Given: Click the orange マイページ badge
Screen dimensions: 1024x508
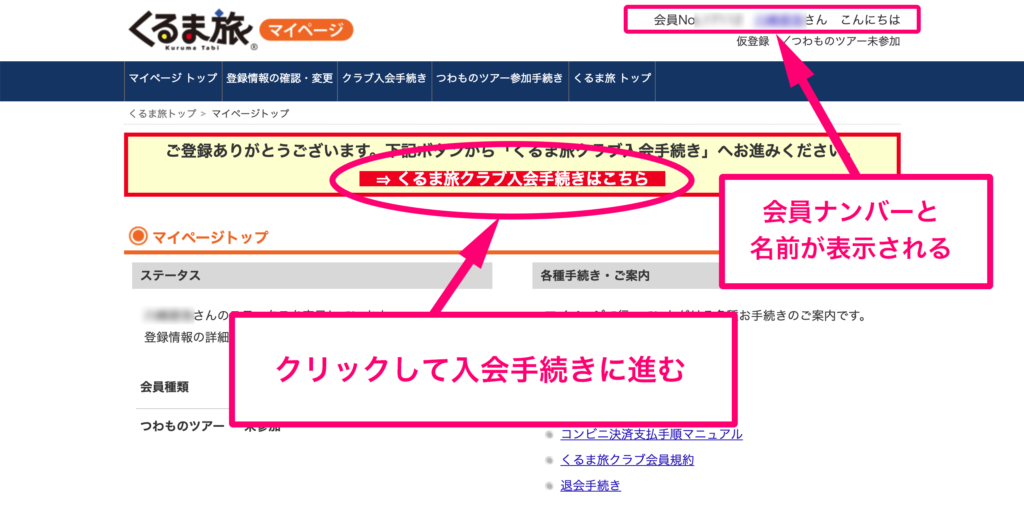Looking at the screenshot, I should coord(305,30).
